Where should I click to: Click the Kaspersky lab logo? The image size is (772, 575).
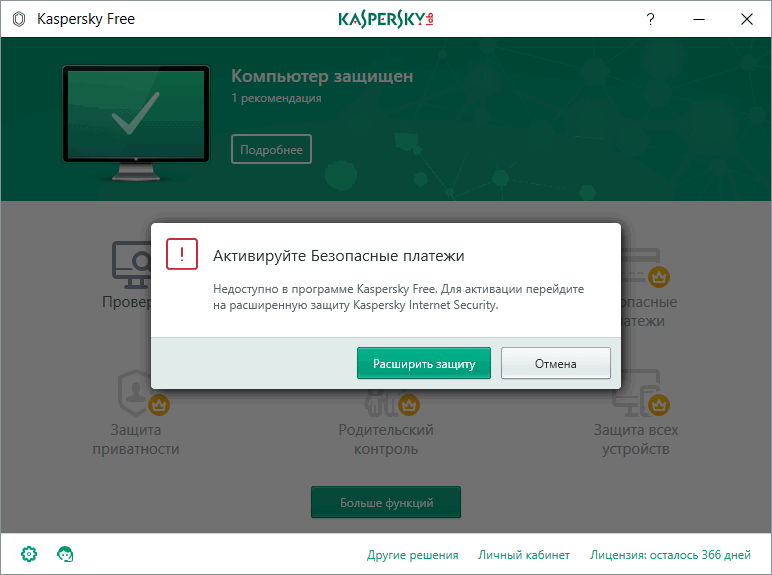coord(386,19)
